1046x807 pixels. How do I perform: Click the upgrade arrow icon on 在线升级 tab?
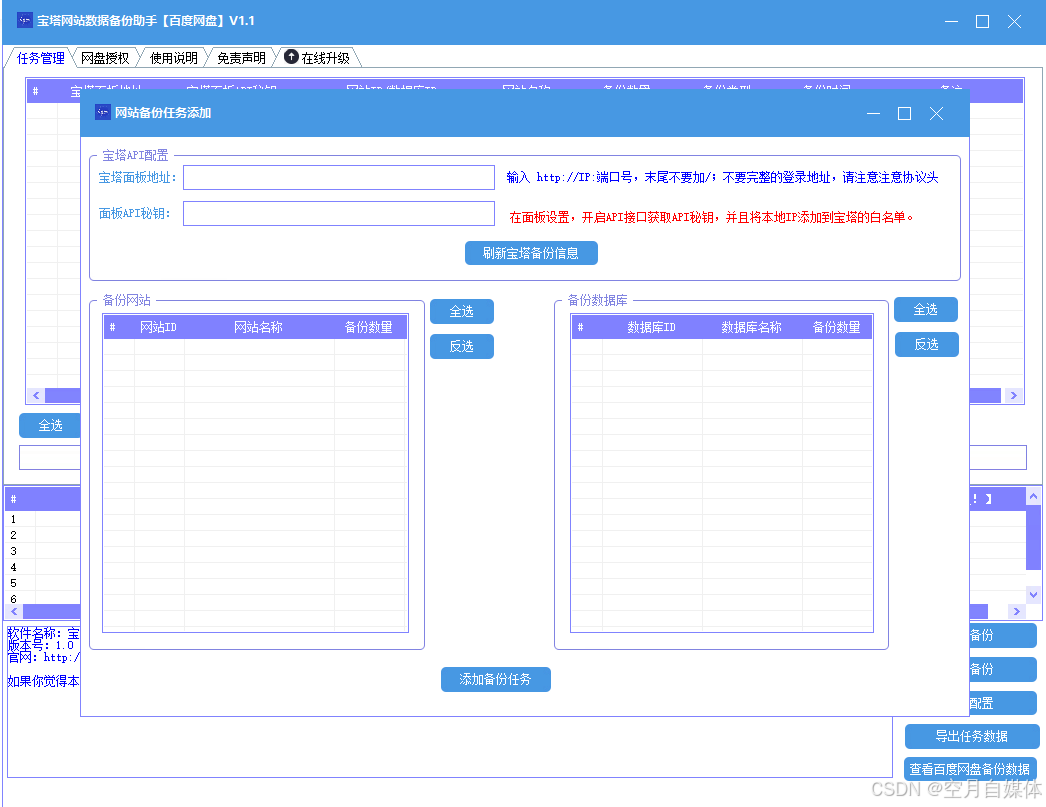tap(291, 57)
